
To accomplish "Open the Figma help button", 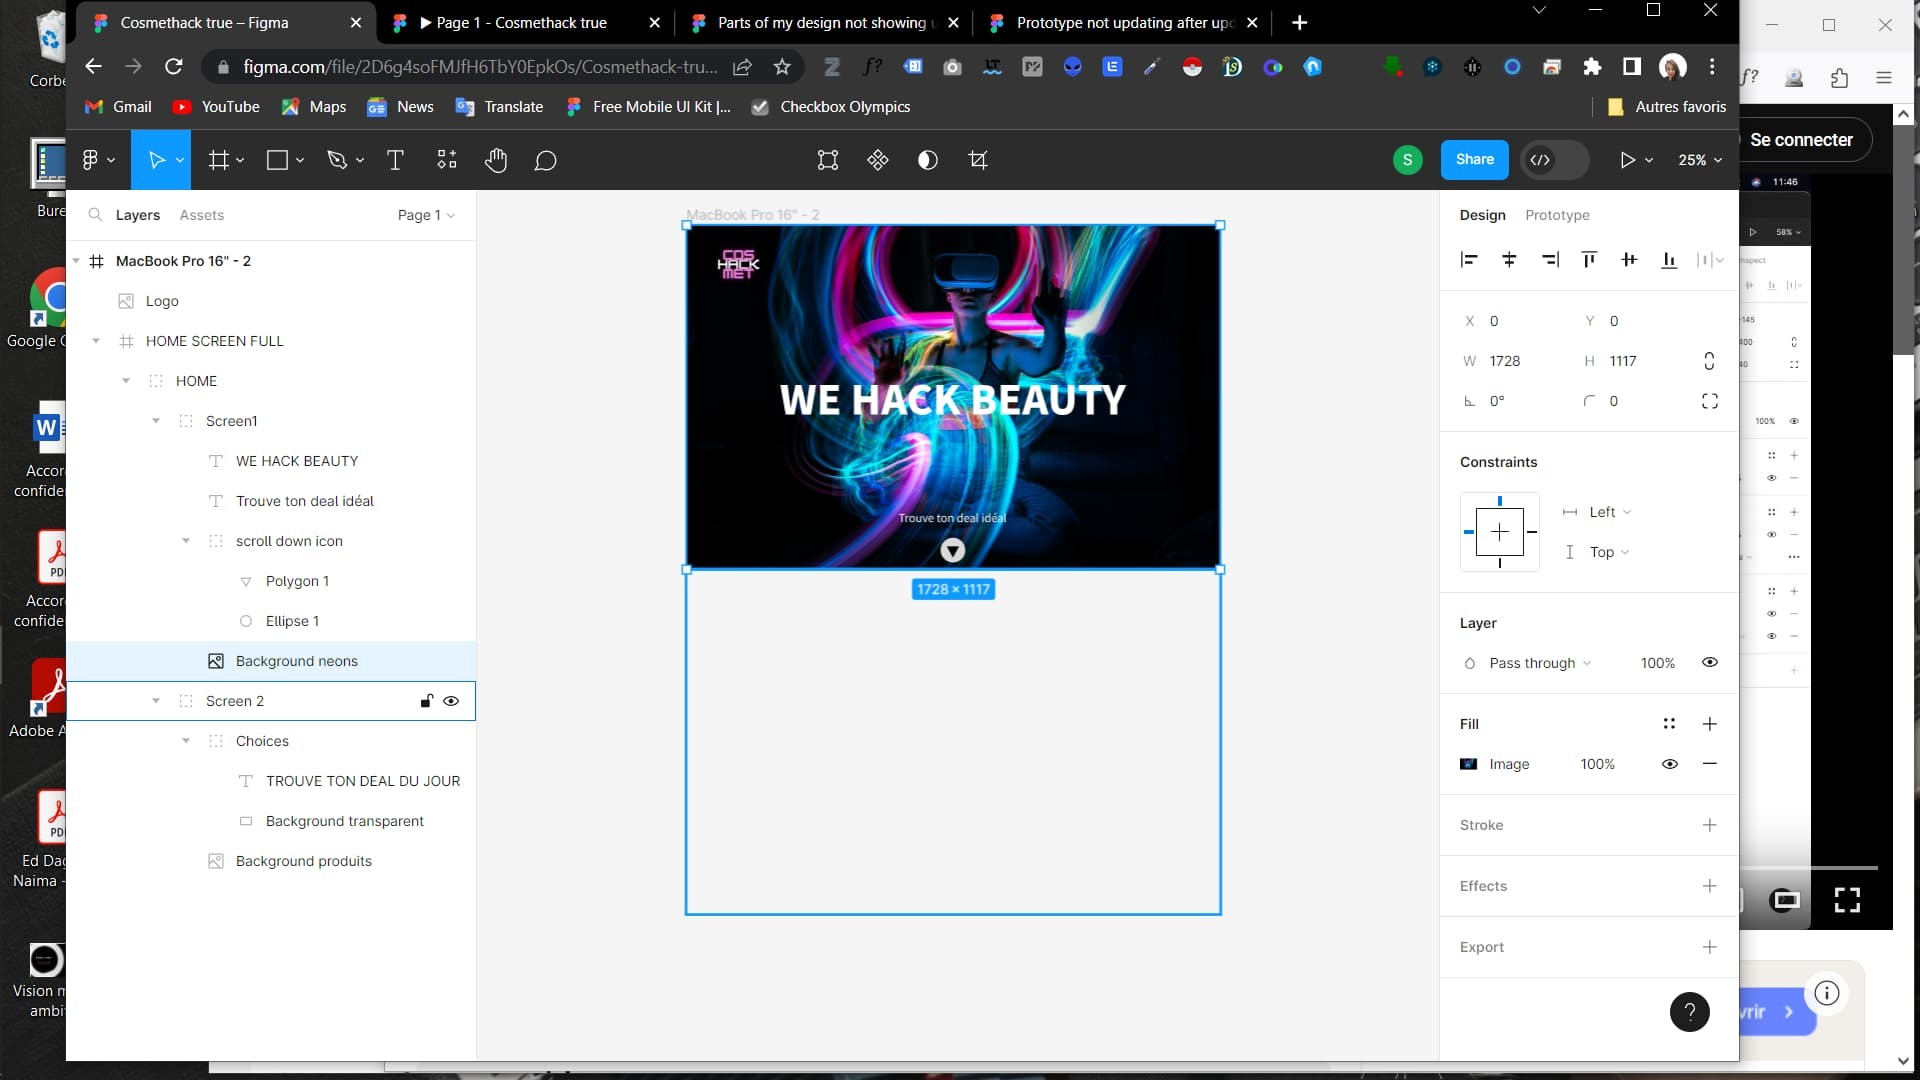I will (x=1690, y=1012).
